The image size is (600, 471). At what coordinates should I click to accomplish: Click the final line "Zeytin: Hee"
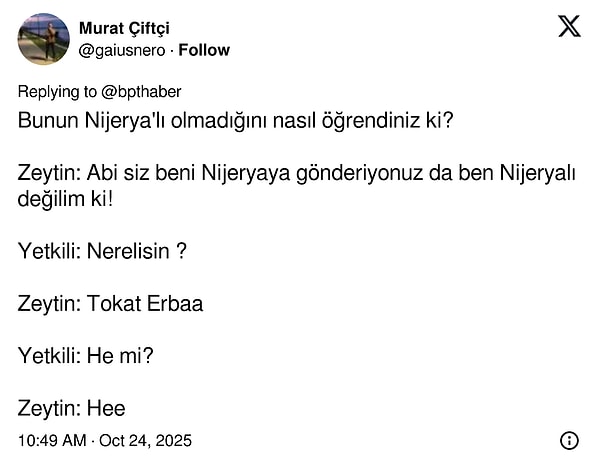coord(71,408)
